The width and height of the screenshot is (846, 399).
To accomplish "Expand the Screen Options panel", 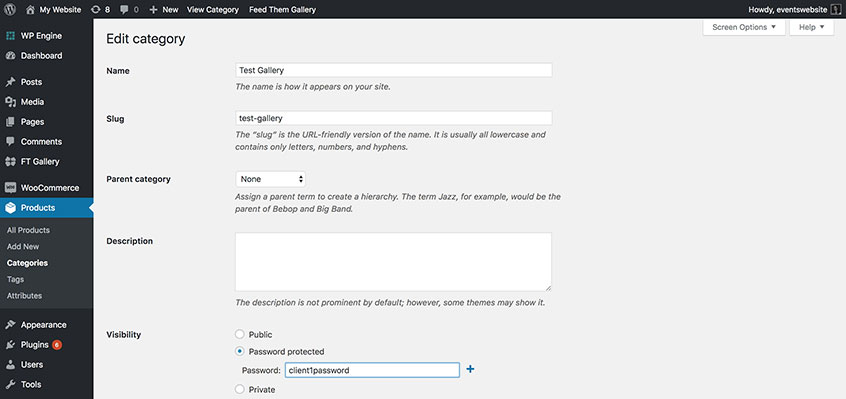I will pos(744,27).
